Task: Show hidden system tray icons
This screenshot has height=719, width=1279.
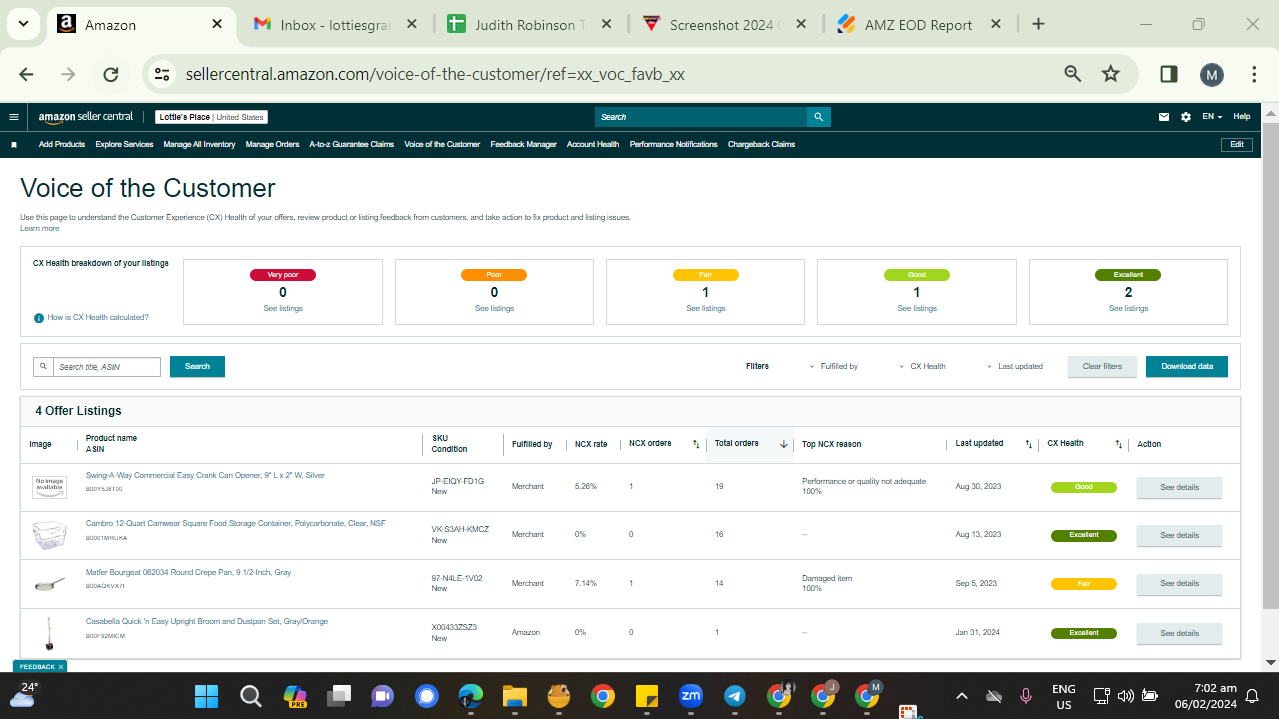Action: click(x=962, y=696)
